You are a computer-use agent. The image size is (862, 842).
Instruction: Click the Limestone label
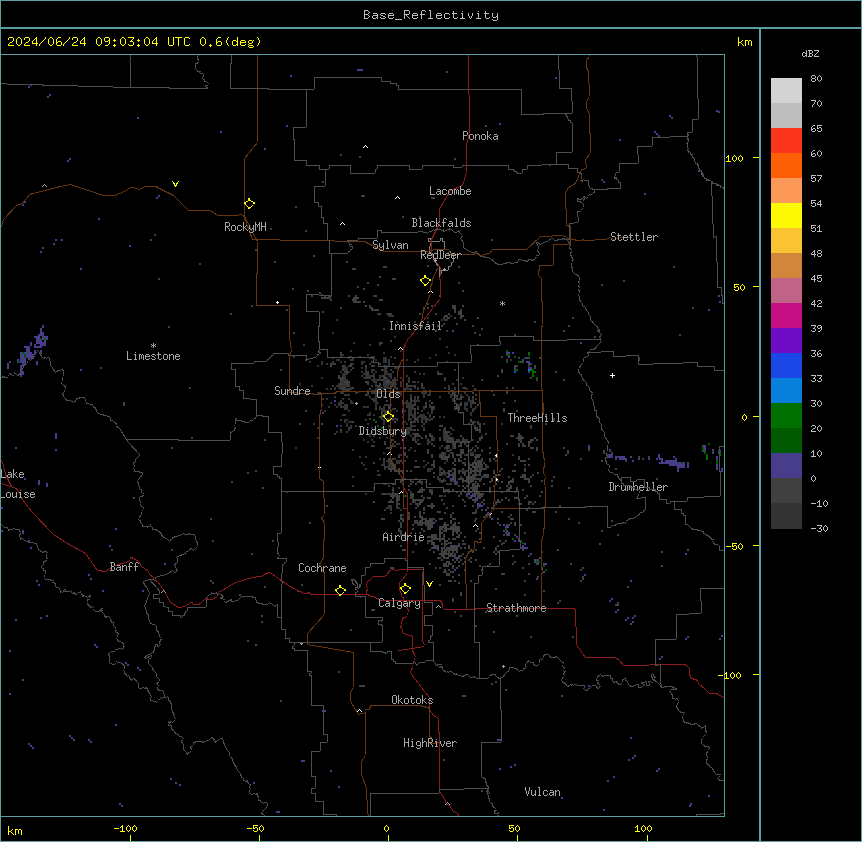153,356
